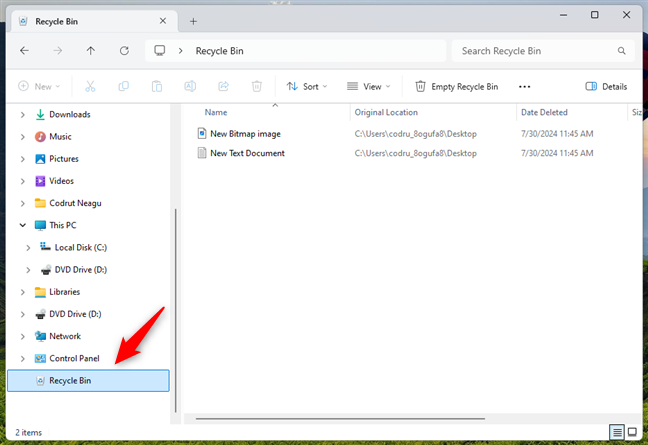The image size is (648, 445).
Task: Click the Delete trash icon in toolbar
Action: coord(257,86)
